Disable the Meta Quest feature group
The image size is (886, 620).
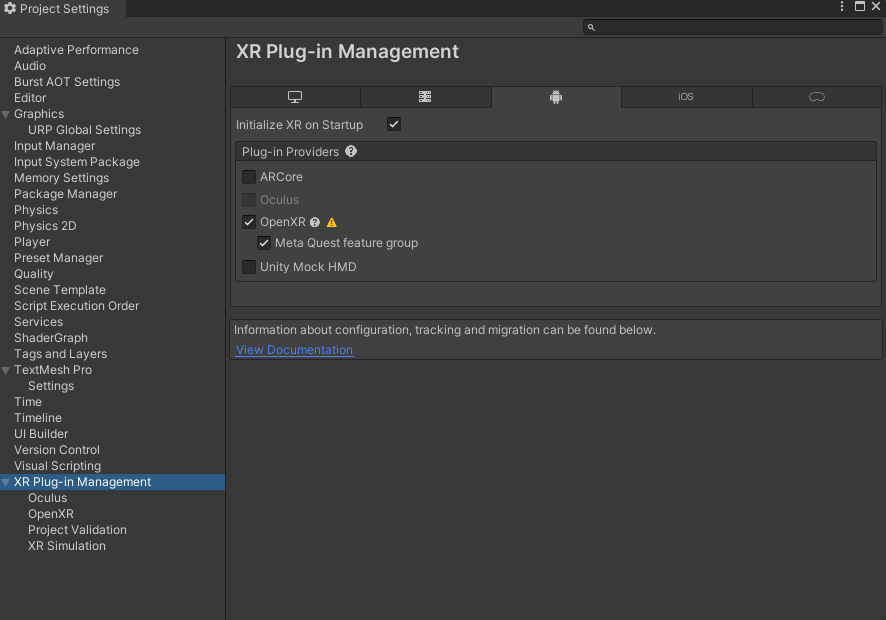coord(264,243)
